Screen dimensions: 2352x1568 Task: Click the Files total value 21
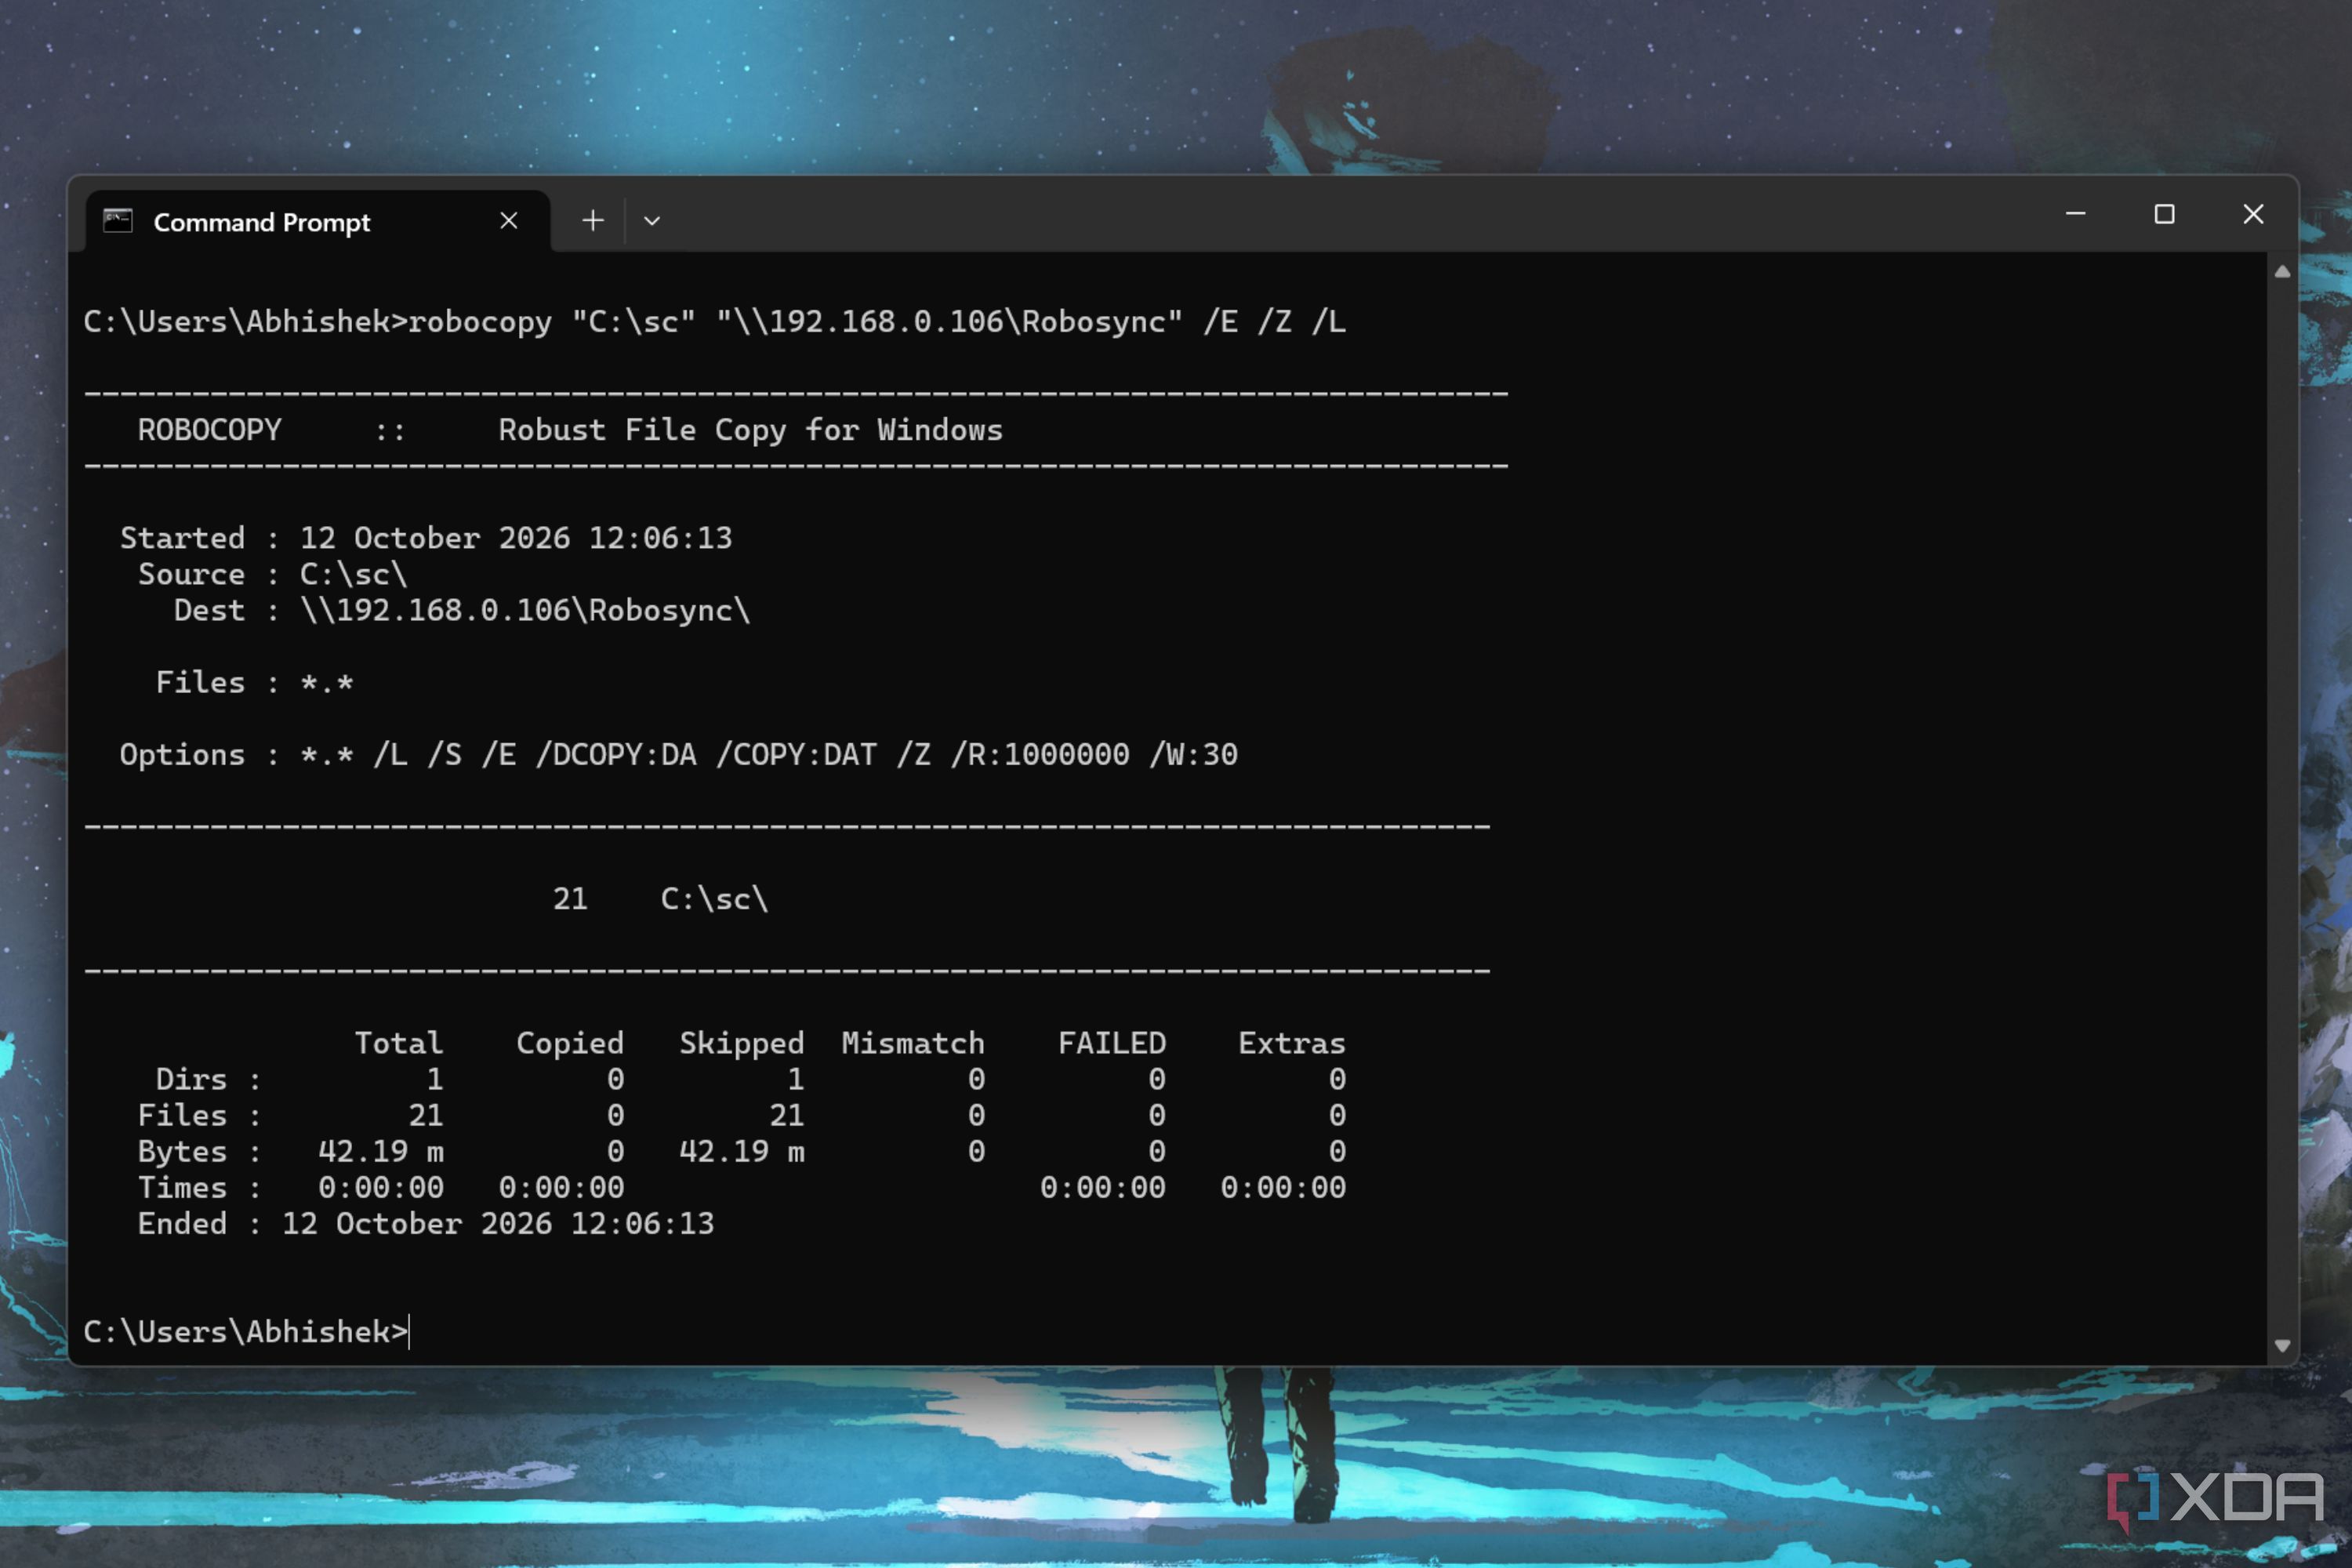click(x=425, y=1115)
